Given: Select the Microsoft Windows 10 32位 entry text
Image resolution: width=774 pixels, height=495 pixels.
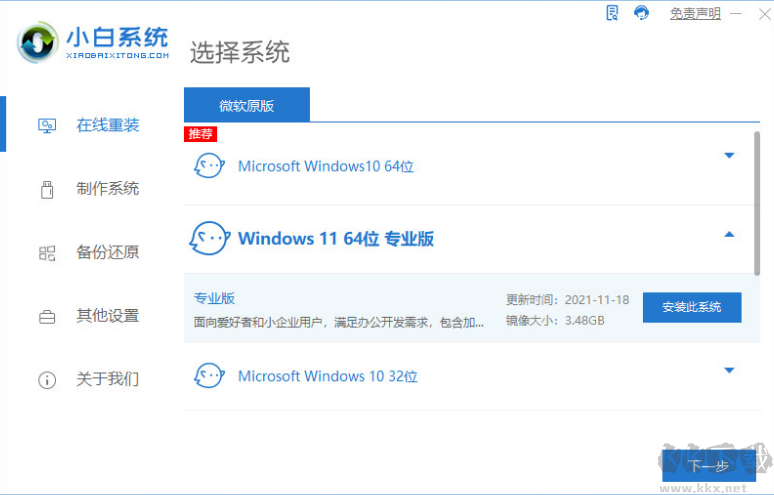Looking at the screenshot, I should pos(328,376).
